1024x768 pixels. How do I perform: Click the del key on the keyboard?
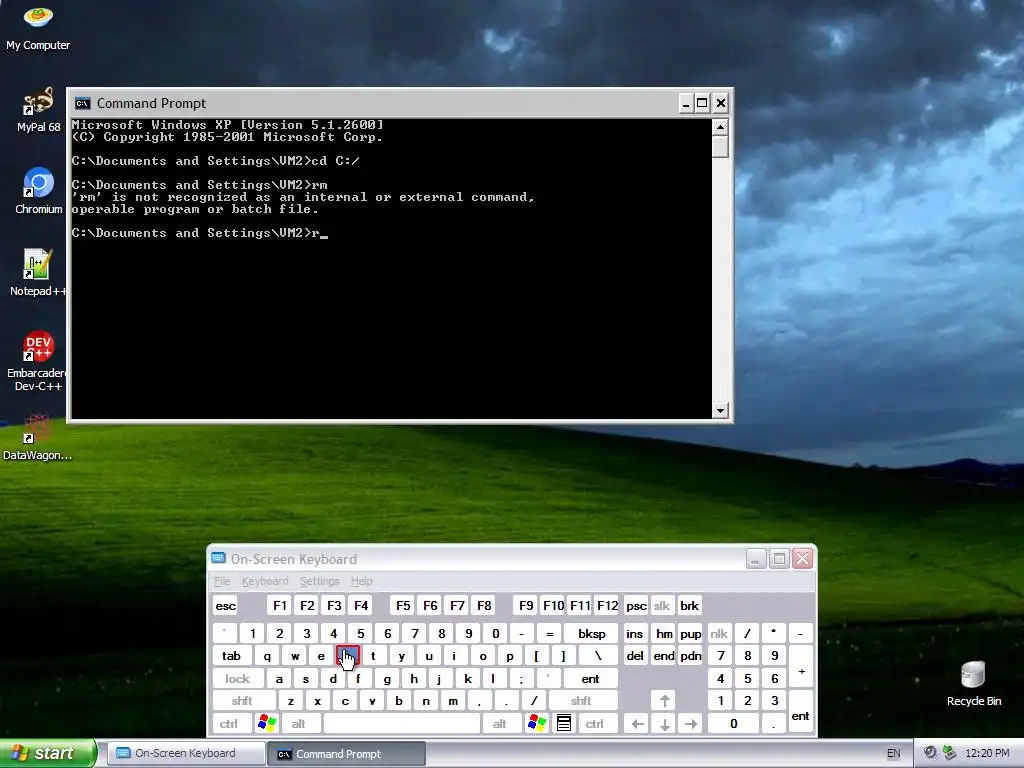(x=635, y=656)
